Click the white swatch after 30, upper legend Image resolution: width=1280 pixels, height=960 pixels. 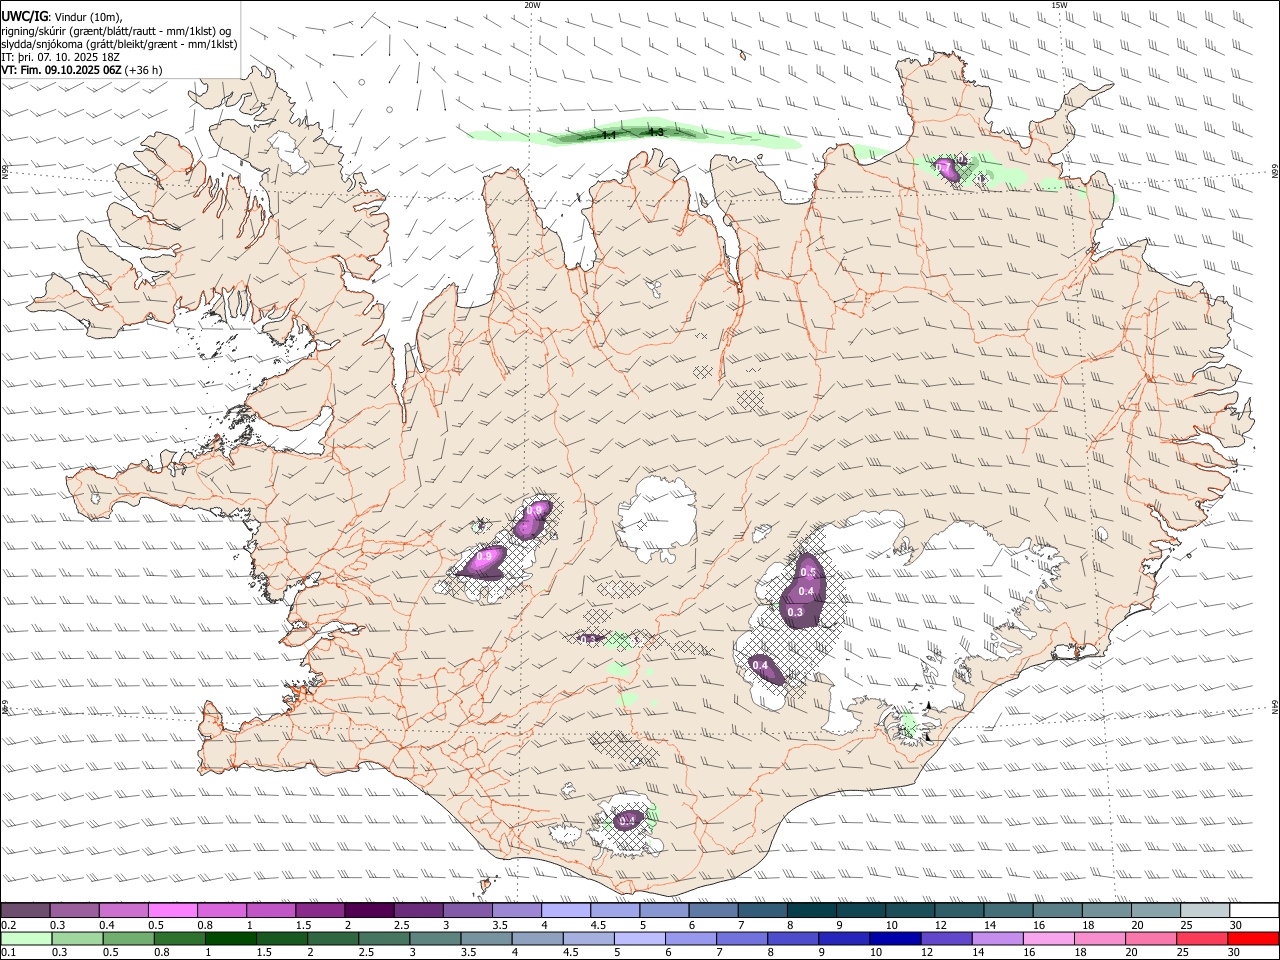1254,911
